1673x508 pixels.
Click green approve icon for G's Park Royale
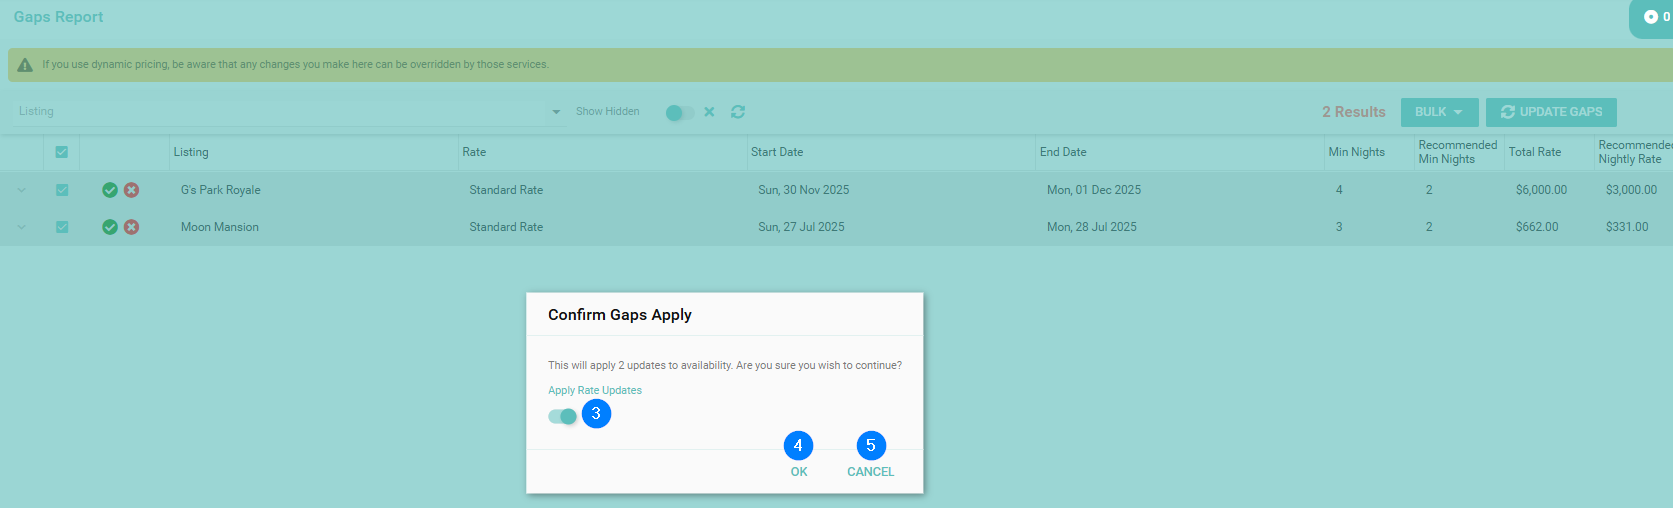(110, 190)
